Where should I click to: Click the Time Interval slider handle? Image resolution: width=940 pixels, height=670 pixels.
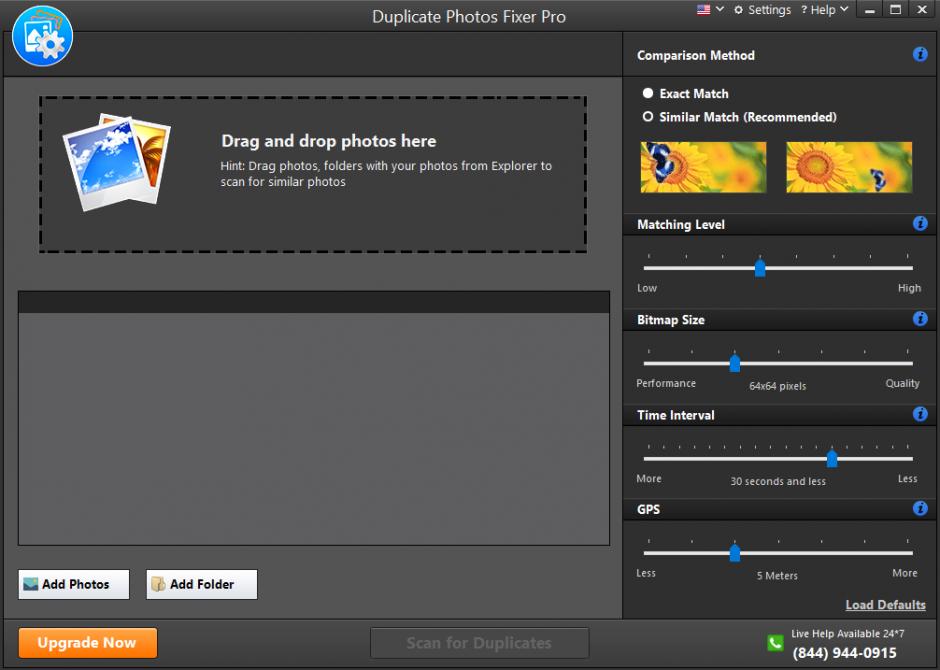(x=832, y=458)
